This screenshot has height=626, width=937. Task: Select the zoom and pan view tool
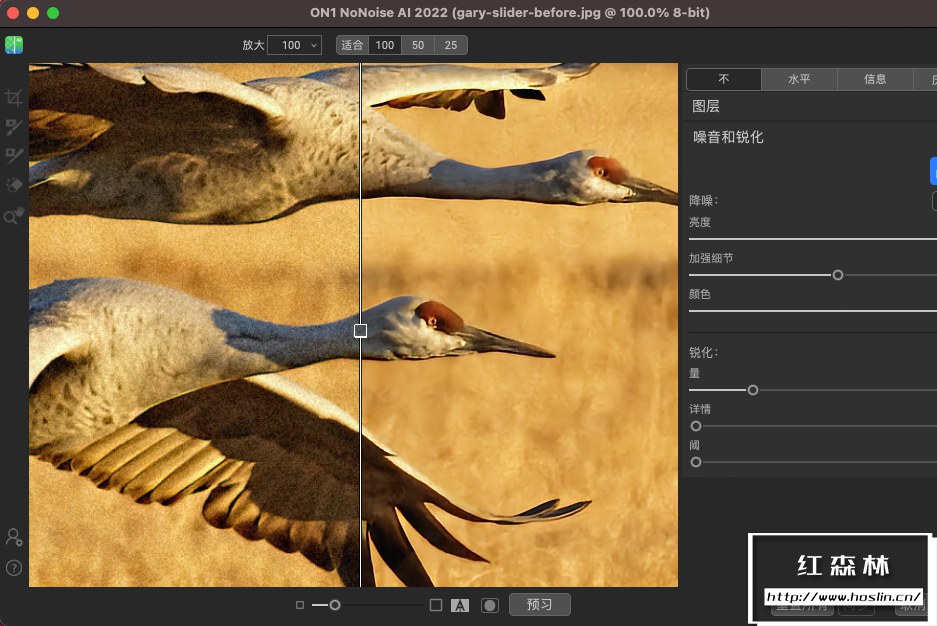(x=14, y=216)
